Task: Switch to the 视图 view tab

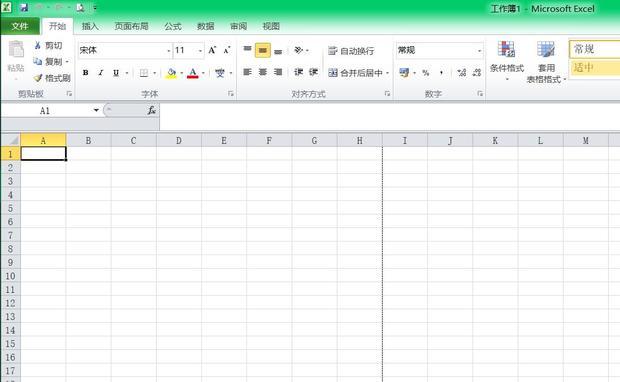Action: coord(271,26)
